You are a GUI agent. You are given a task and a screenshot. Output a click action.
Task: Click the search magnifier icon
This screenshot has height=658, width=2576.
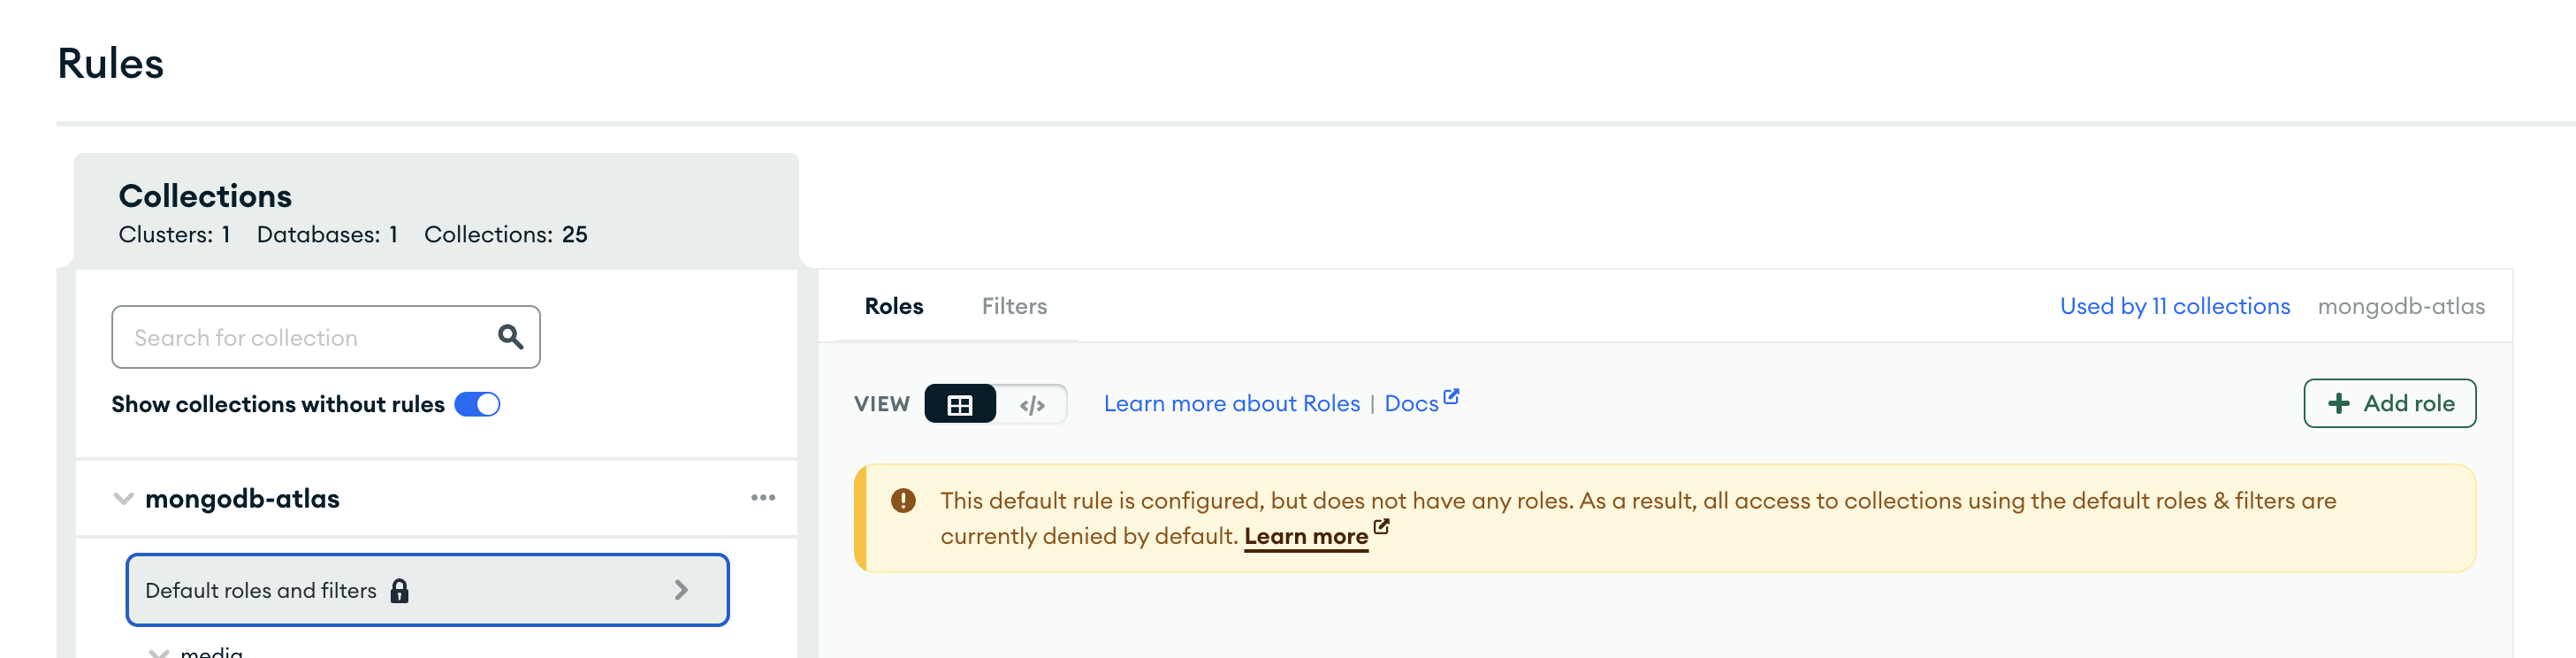point(510,337)
